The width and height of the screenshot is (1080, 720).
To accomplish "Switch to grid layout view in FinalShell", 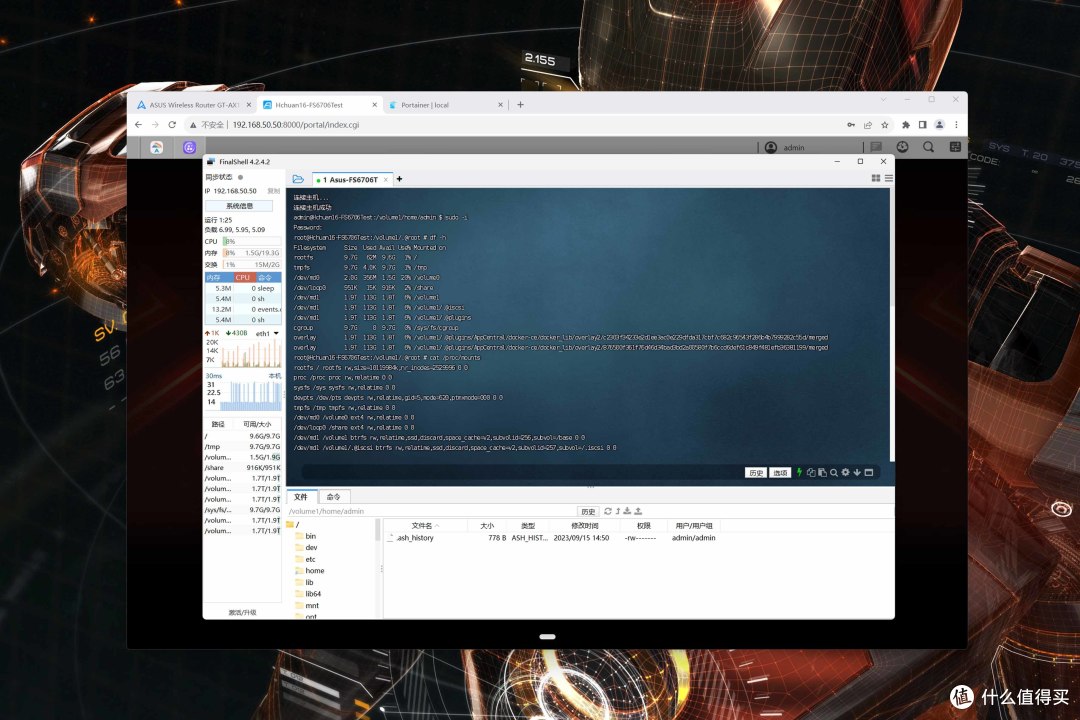I will click(x=876, y=178).
